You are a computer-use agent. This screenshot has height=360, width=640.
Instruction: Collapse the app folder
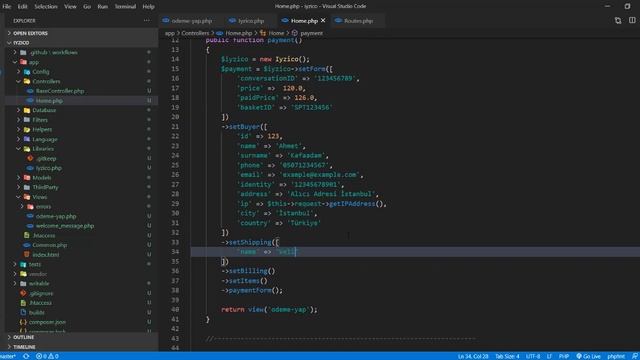pos(15,62)
